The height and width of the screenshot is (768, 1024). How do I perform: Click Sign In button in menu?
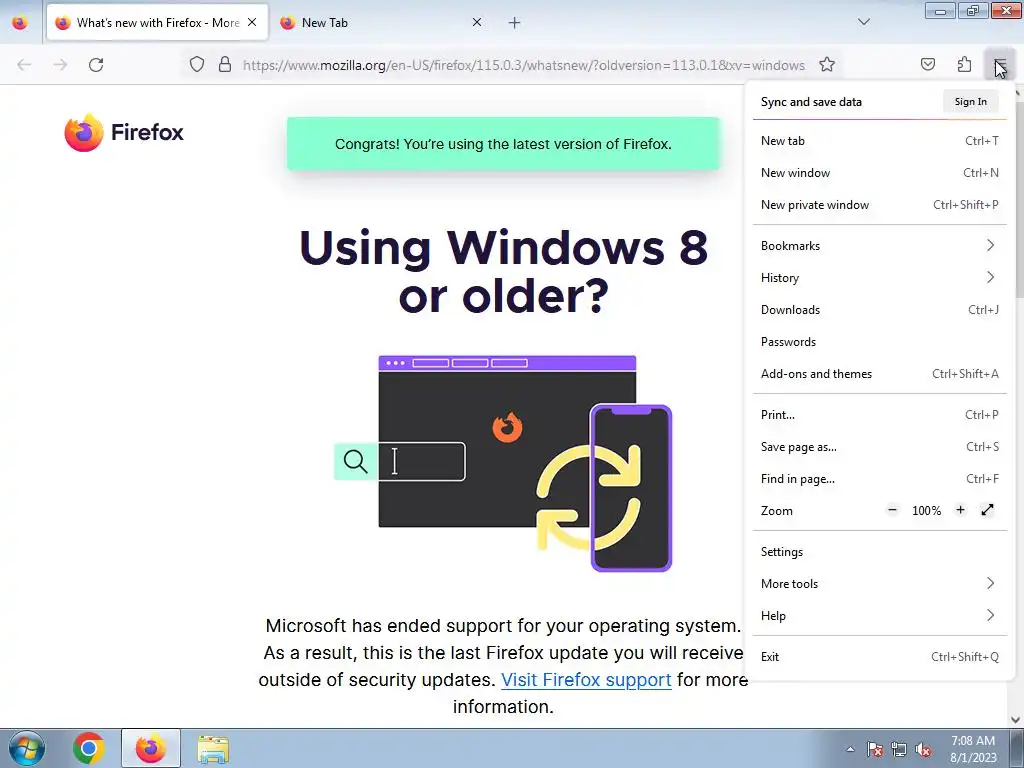tap(970, 102)
